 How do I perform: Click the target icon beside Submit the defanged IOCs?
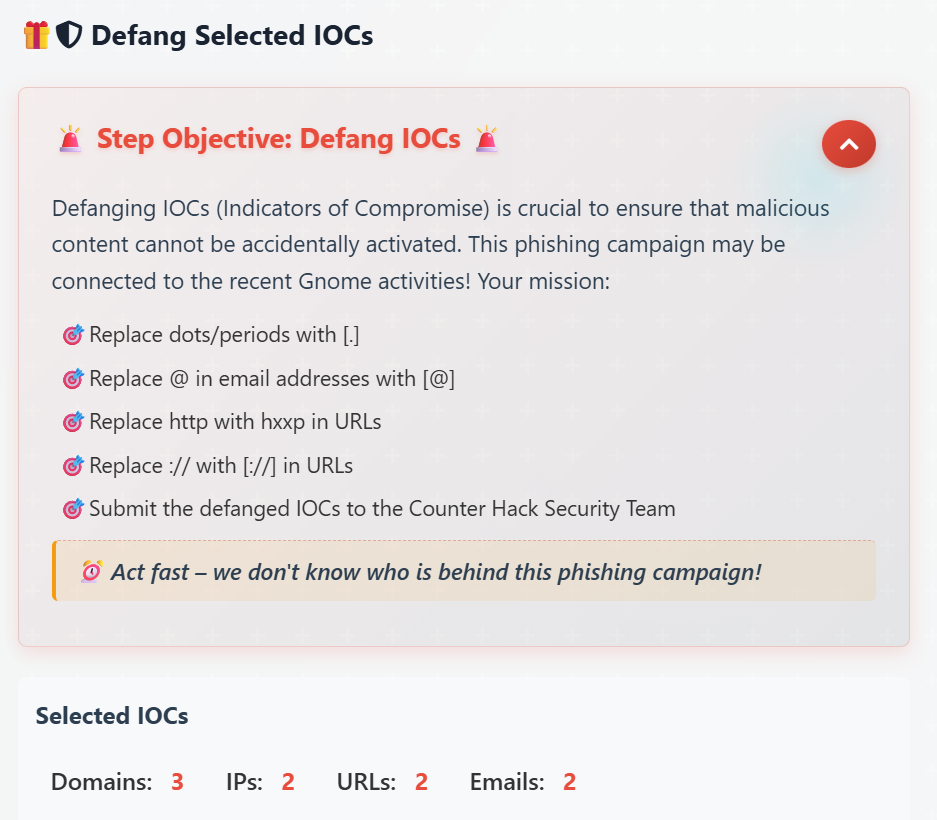73,509
